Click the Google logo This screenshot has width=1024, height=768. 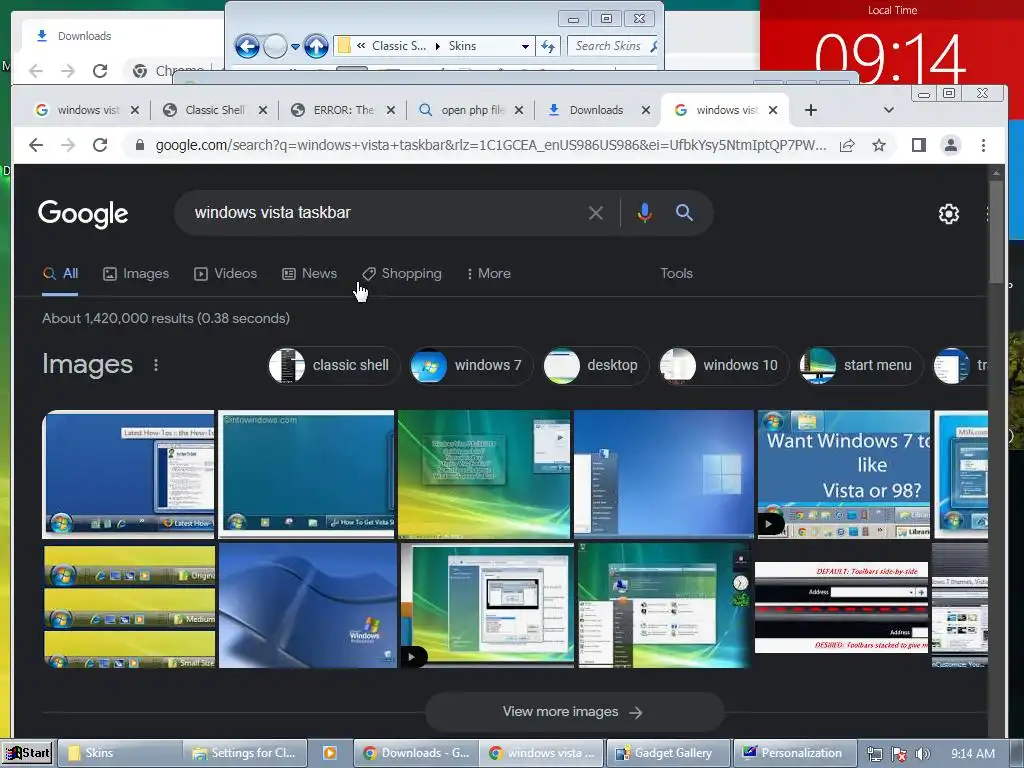(x=83, y=214)
